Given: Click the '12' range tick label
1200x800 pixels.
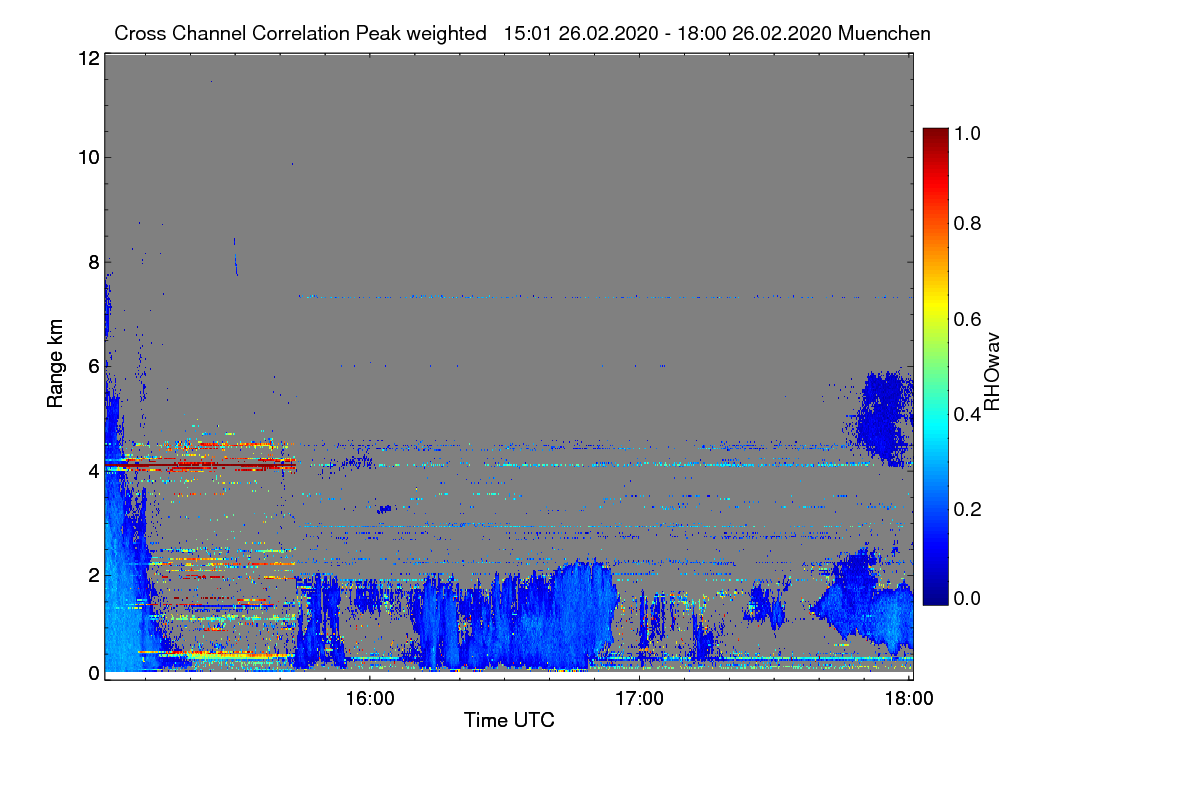Looking at the screenshot, I should point(88,59).
